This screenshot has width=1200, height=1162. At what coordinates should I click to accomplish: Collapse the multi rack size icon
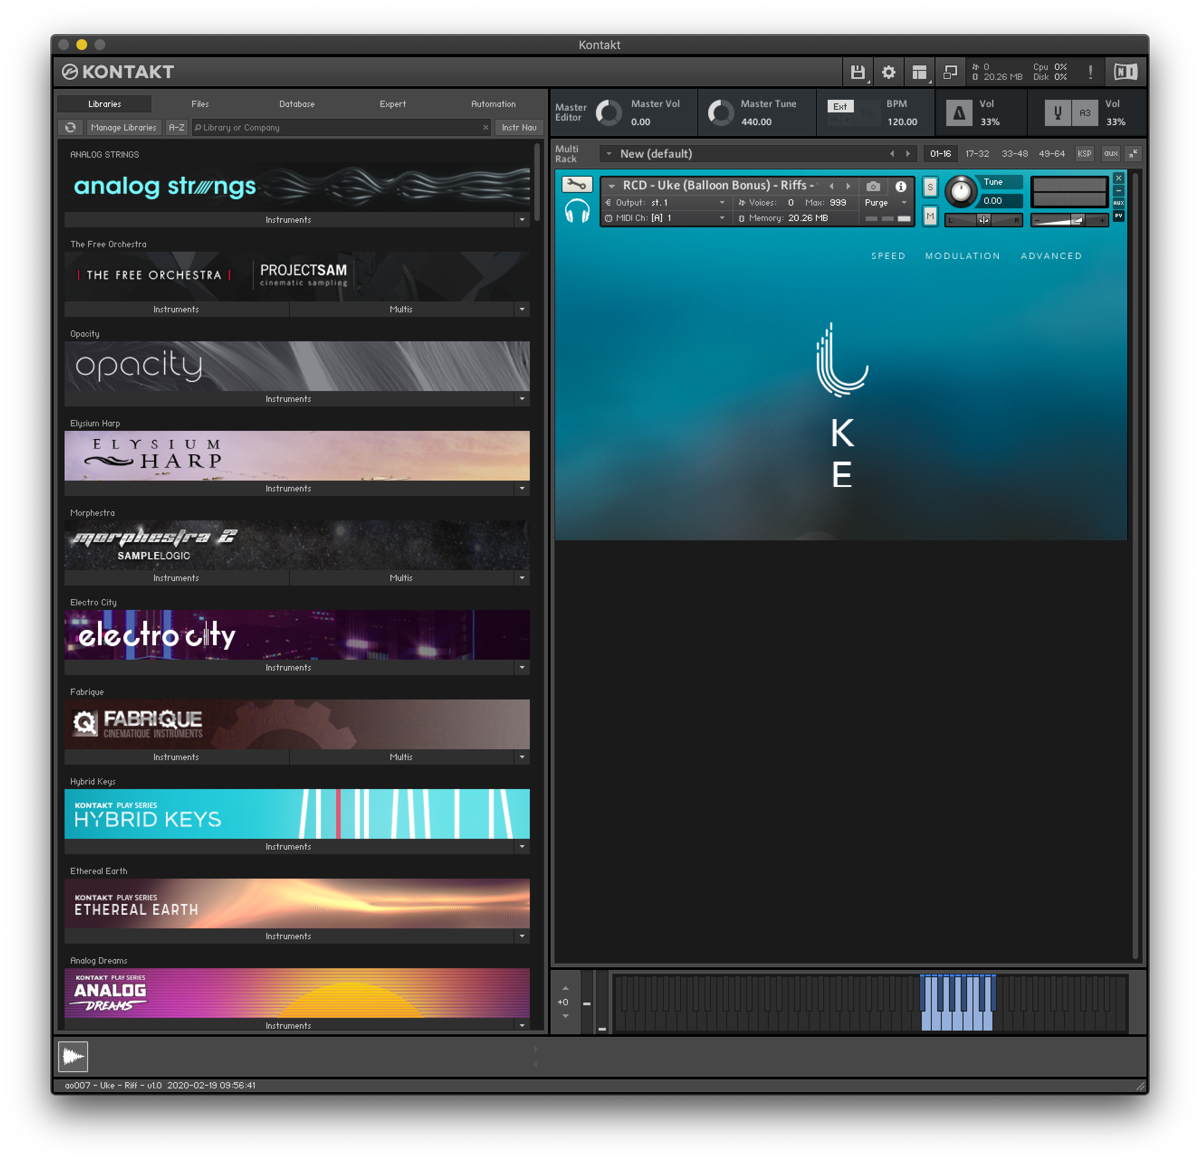[x=1134, y=154]
